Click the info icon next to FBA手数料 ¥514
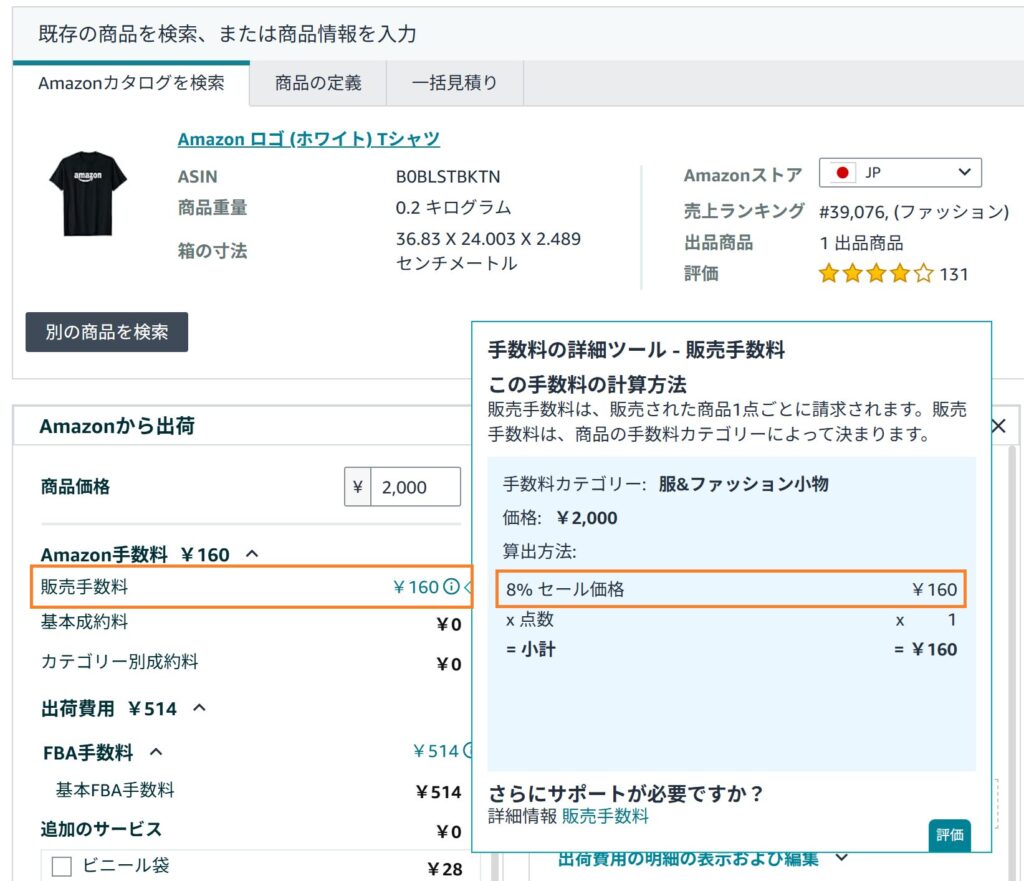This screenshot has width=1024, height=881. pyautogui.click(x=468, y=751)
